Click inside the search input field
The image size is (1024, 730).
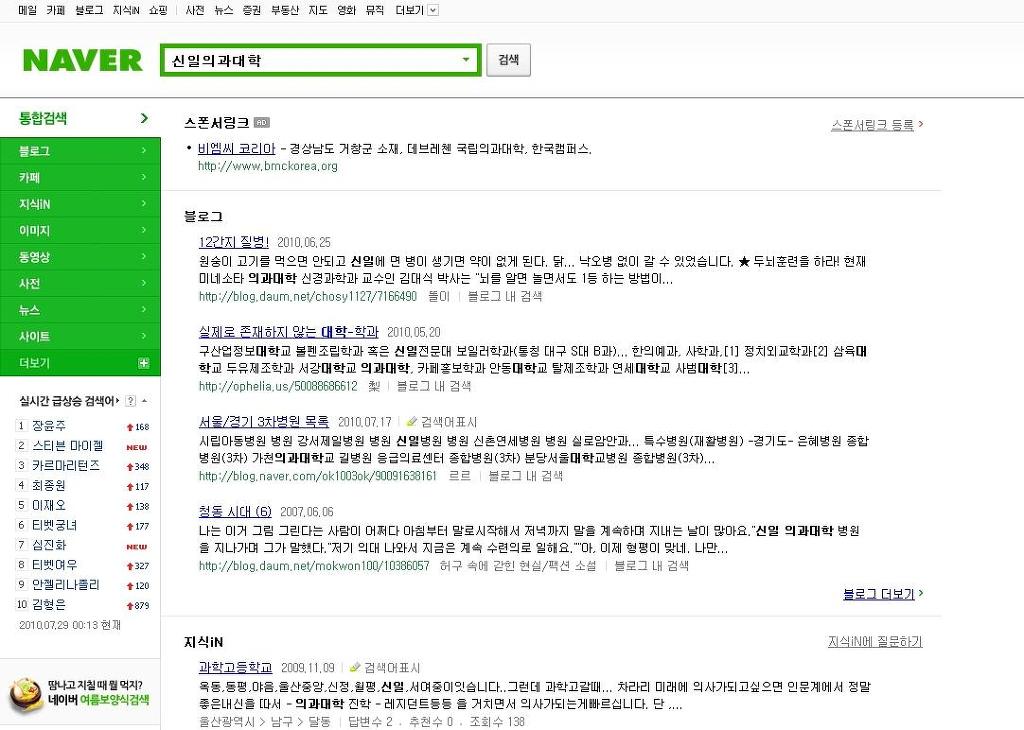point(312,60)
